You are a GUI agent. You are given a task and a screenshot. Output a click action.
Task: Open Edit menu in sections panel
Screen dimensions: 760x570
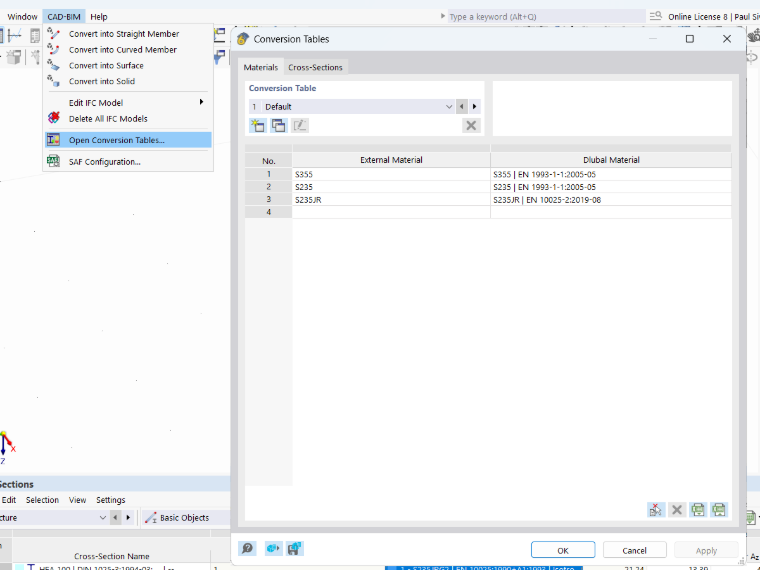click(x=9, y=500)
